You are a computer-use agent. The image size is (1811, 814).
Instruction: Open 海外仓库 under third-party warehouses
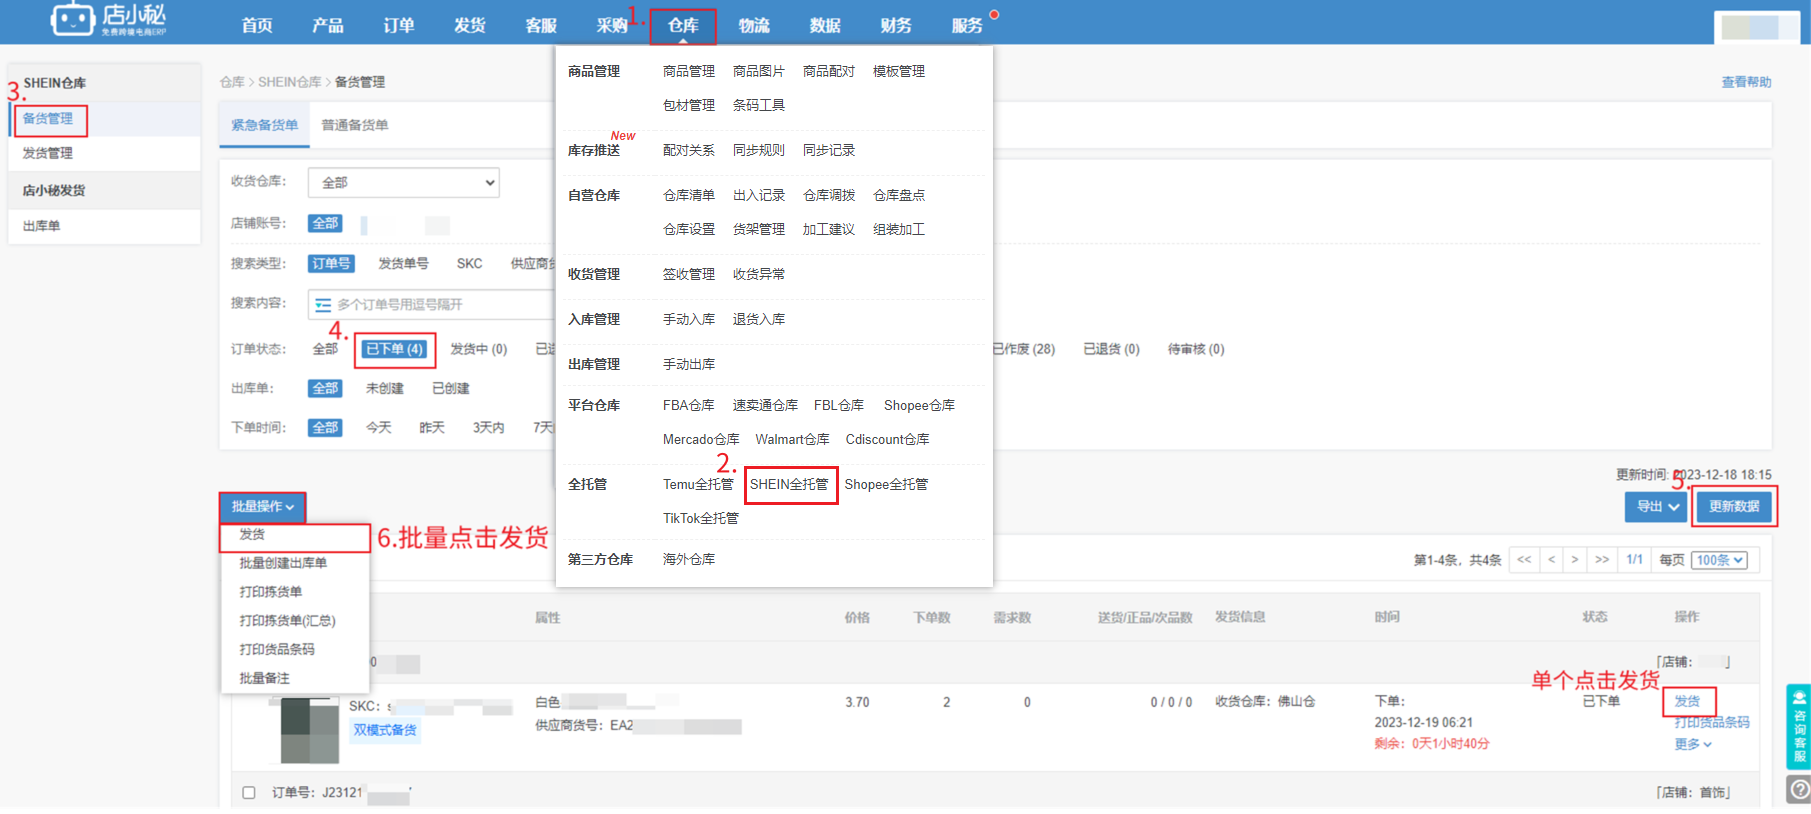689,559
